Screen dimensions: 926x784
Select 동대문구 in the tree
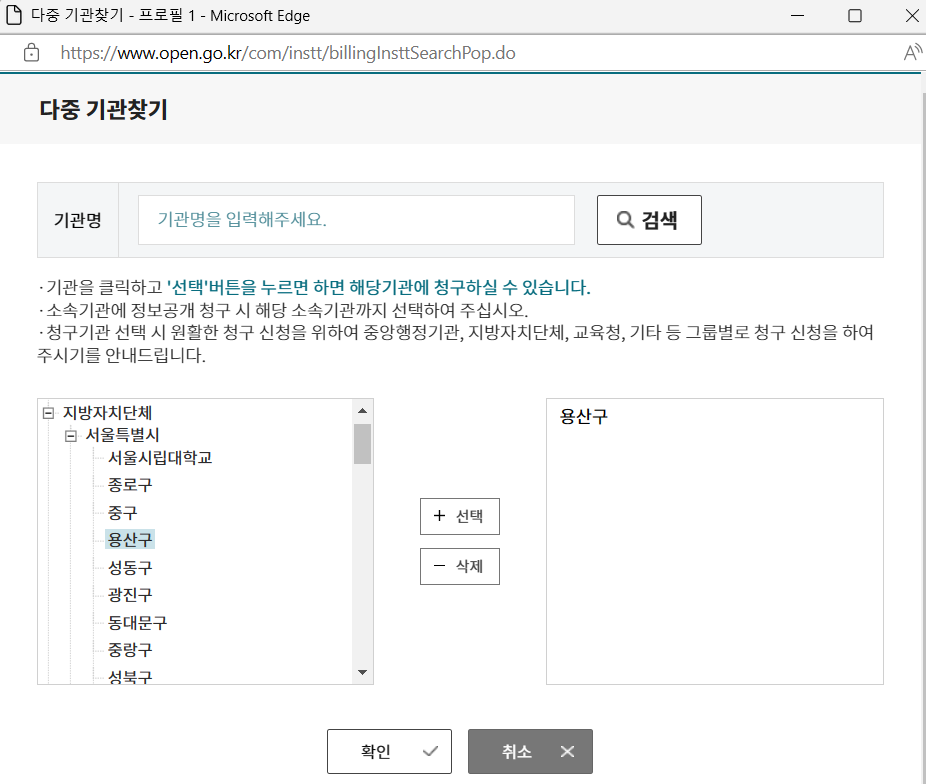(138, 622)
